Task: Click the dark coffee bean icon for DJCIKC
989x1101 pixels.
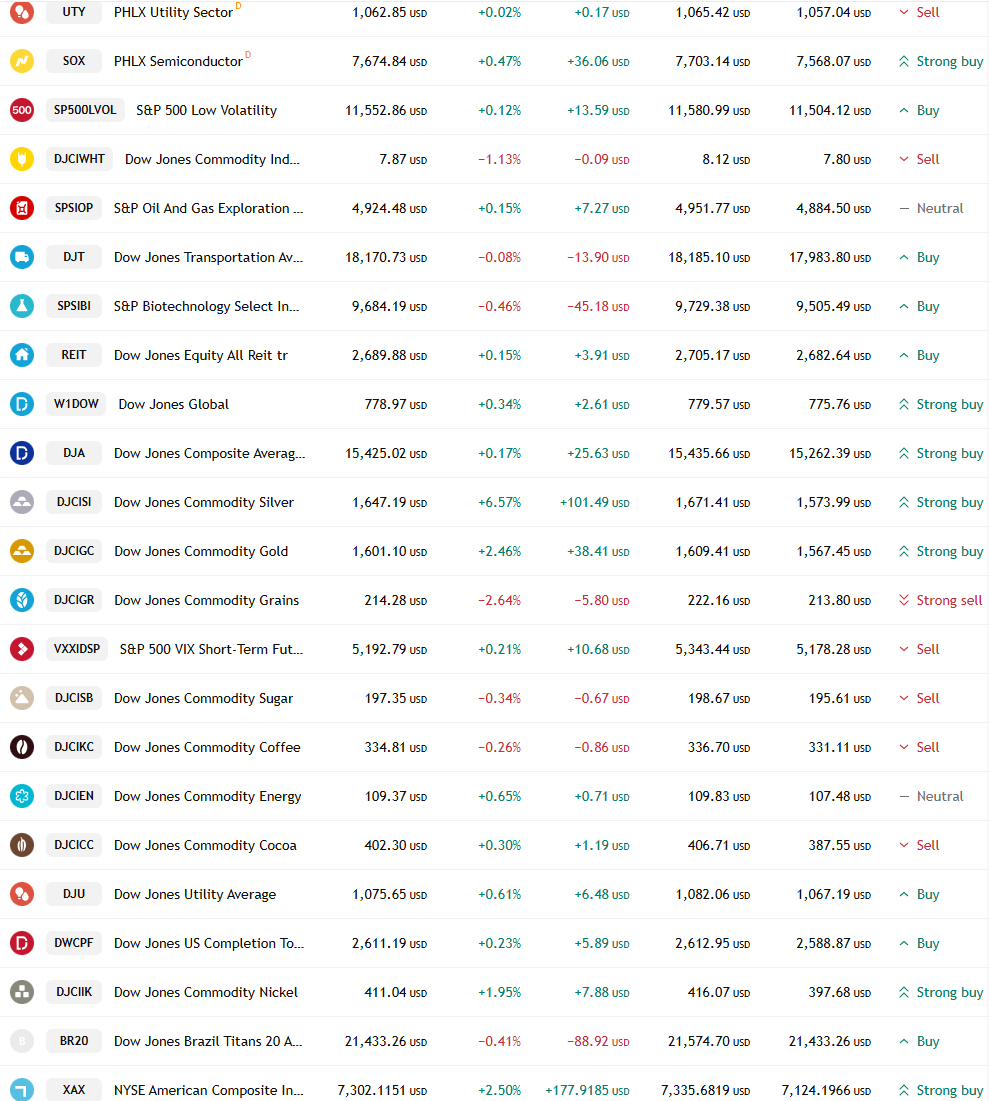Action: [22, 747]
